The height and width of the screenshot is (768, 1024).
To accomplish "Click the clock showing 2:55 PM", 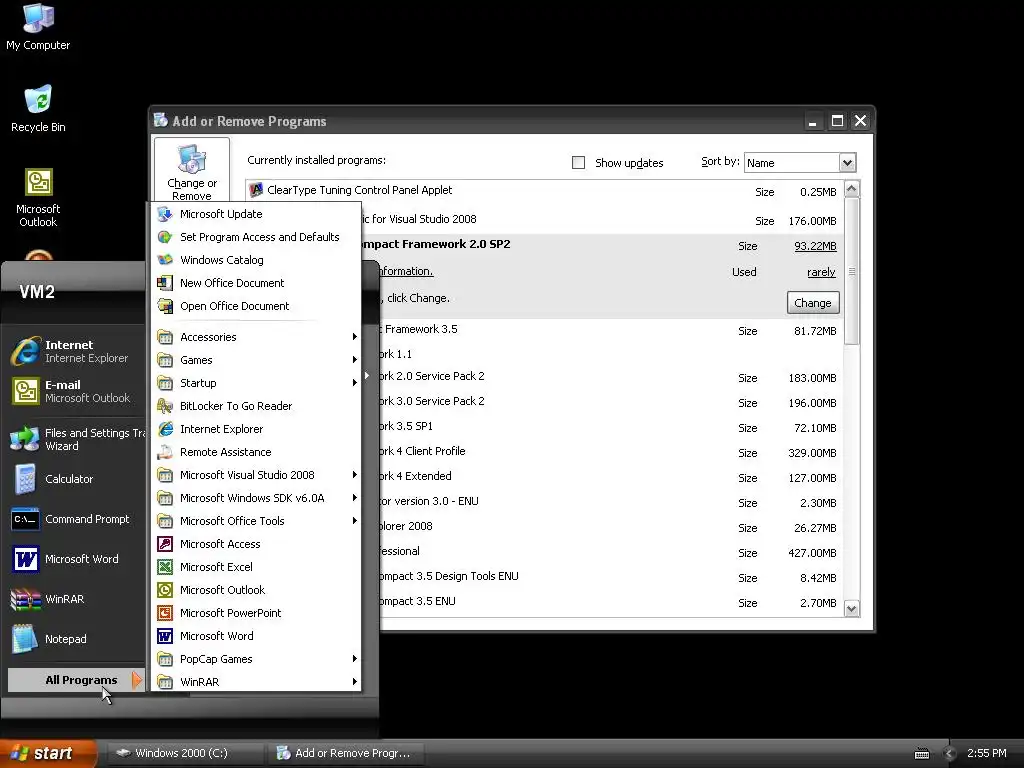I will click(x=986, y=753).
